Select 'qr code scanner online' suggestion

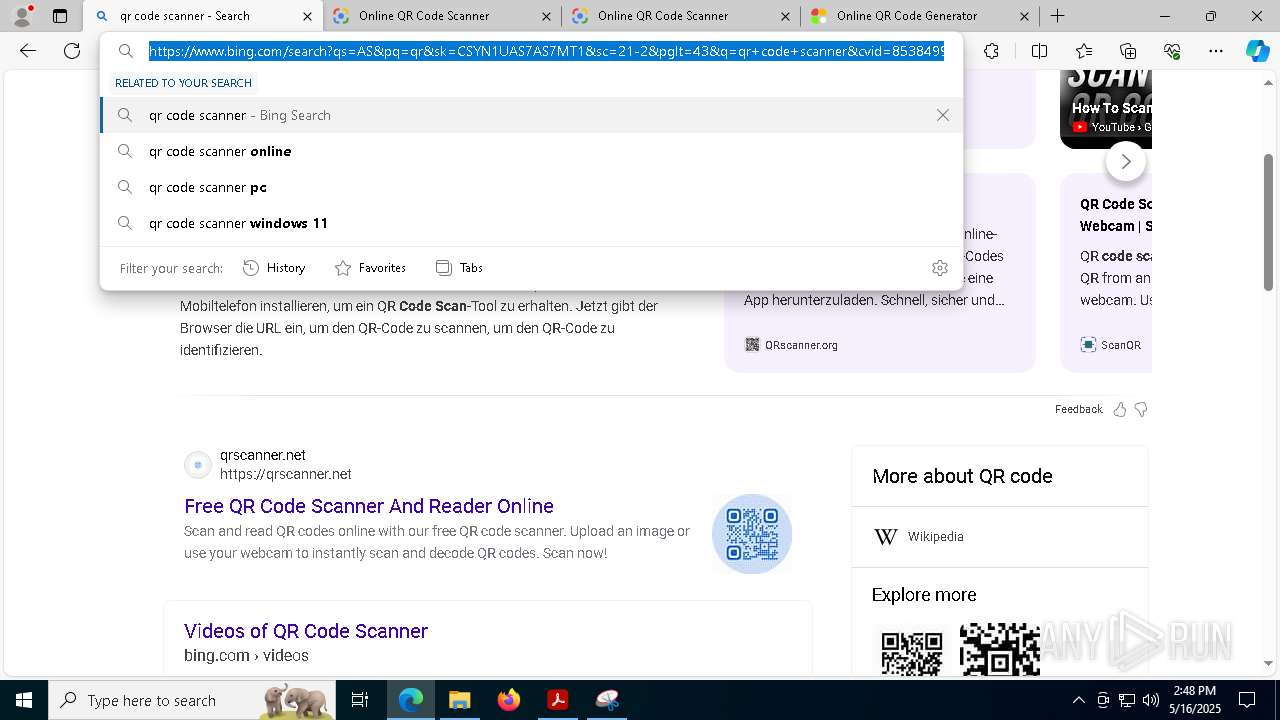click(532, 151)
